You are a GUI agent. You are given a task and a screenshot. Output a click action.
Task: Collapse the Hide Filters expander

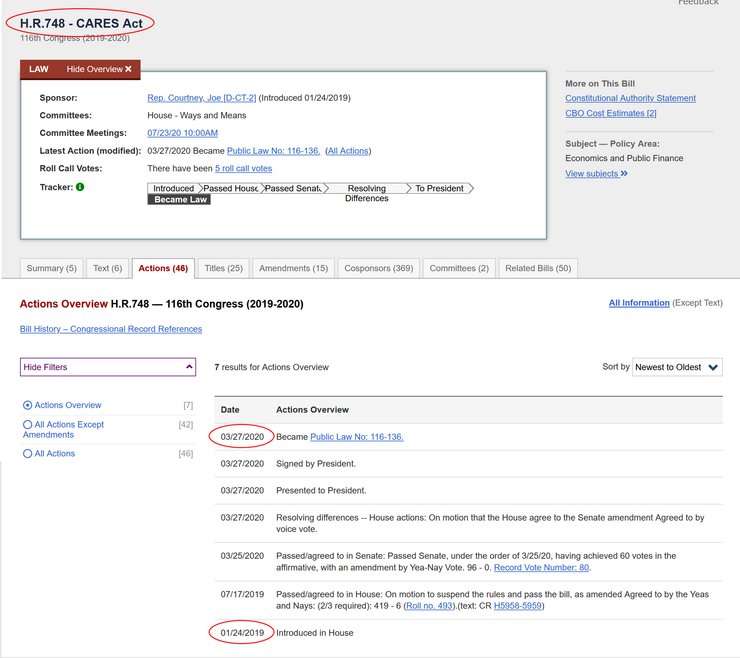(108, 367)
